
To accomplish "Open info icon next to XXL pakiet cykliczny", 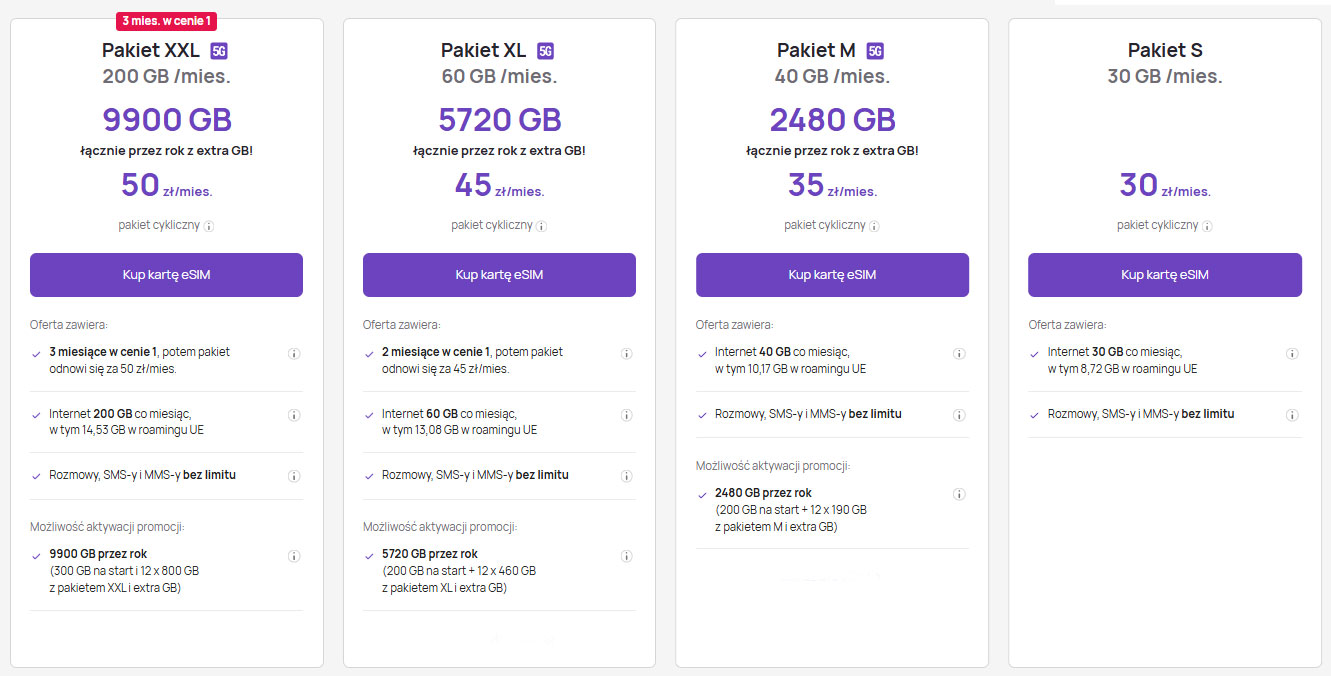I will [209, 226].
